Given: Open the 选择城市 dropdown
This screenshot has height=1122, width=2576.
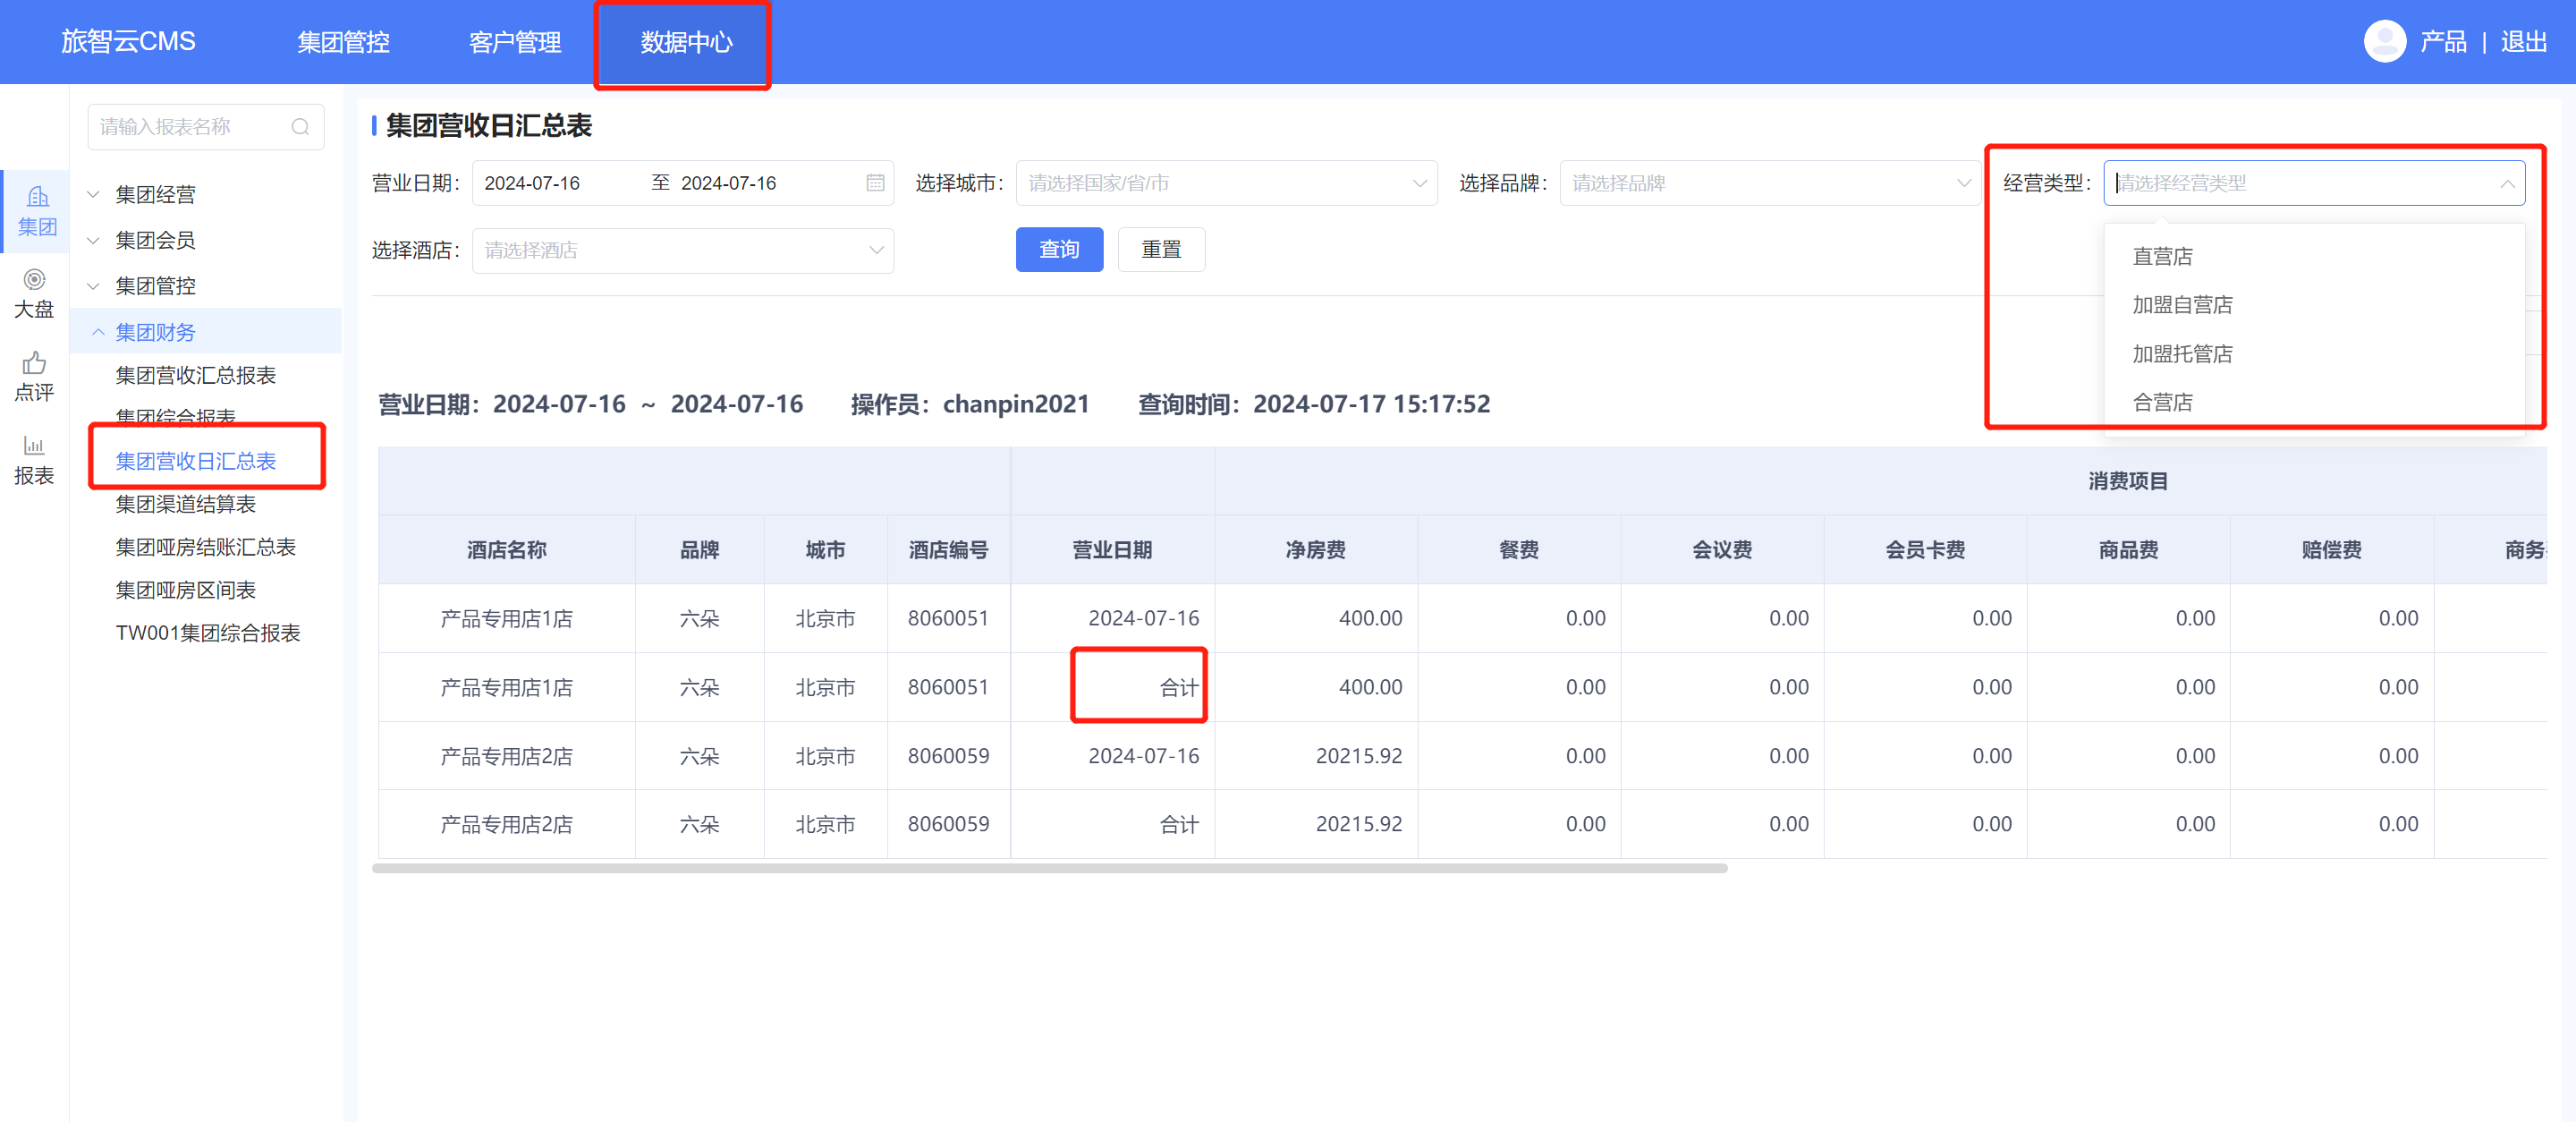Looking at the screenshot, I should point(1226,183).
